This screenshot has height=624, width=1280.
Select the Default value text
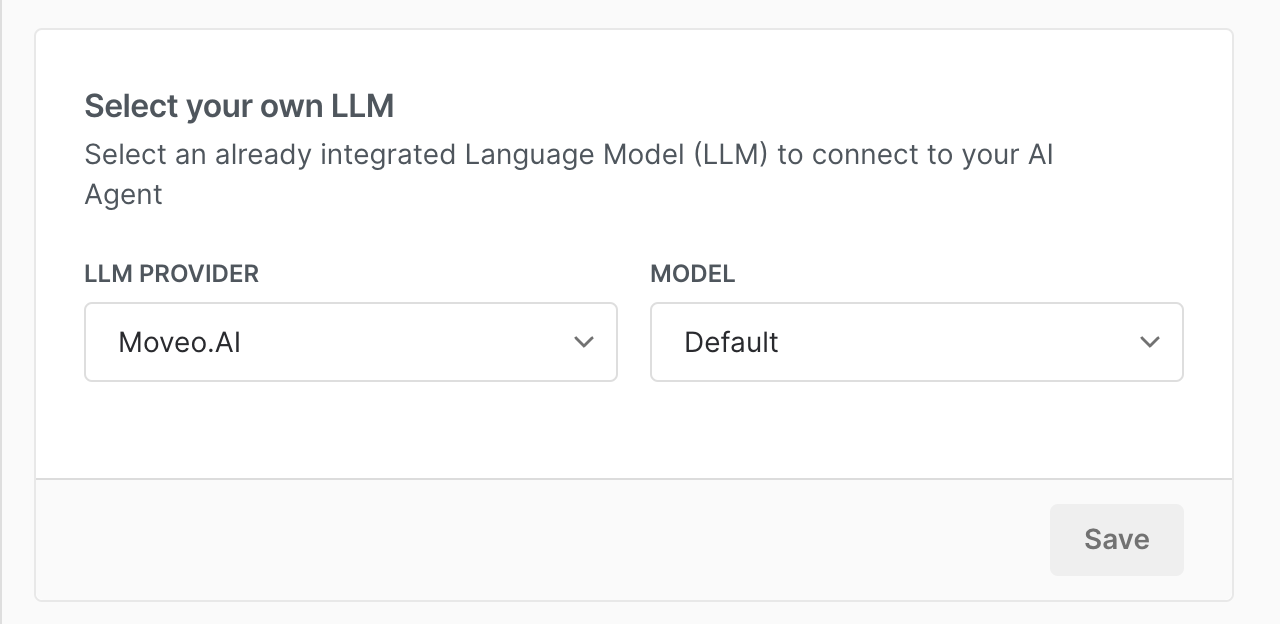(731, 342)
